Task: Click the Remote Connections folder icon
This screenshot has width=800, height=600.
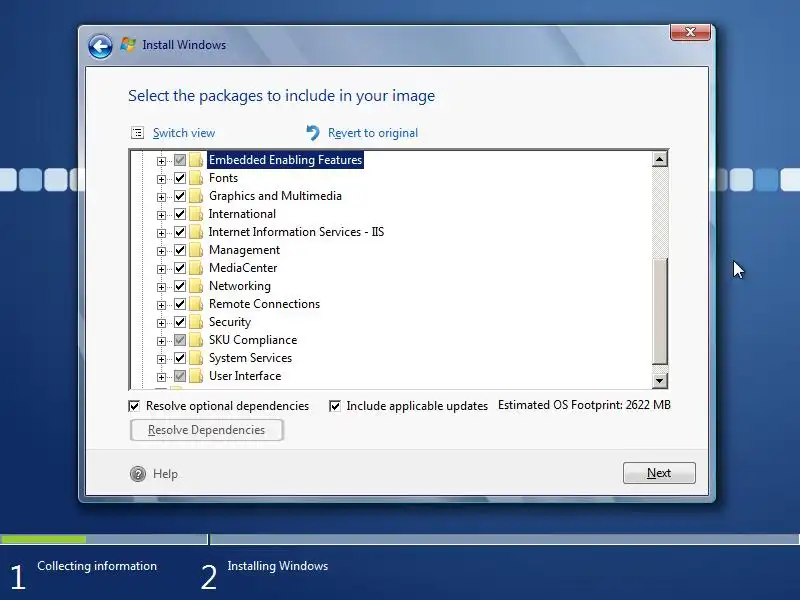Action: (x=196, y=304)
